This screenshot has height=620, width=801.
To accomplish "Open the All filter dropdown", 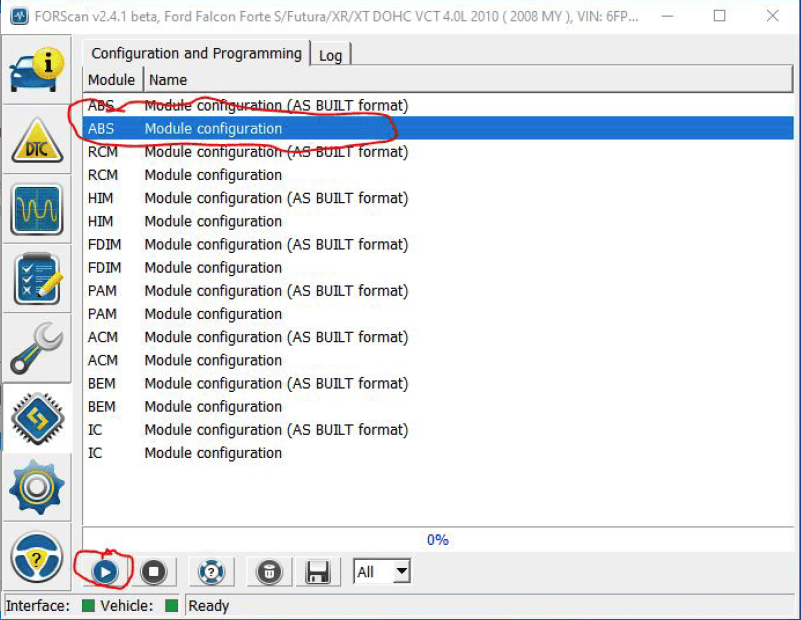I will (382, 571).
